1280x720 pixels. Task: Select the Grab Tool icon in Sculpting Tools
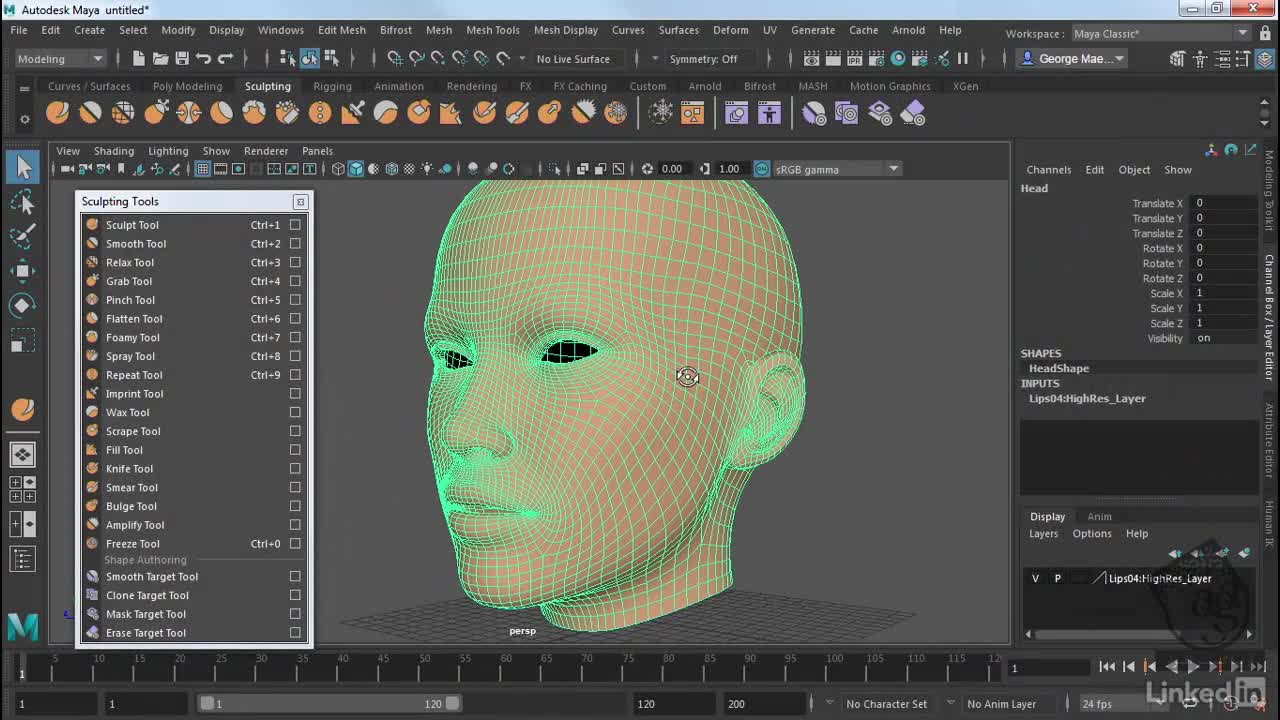coord(93,281)
